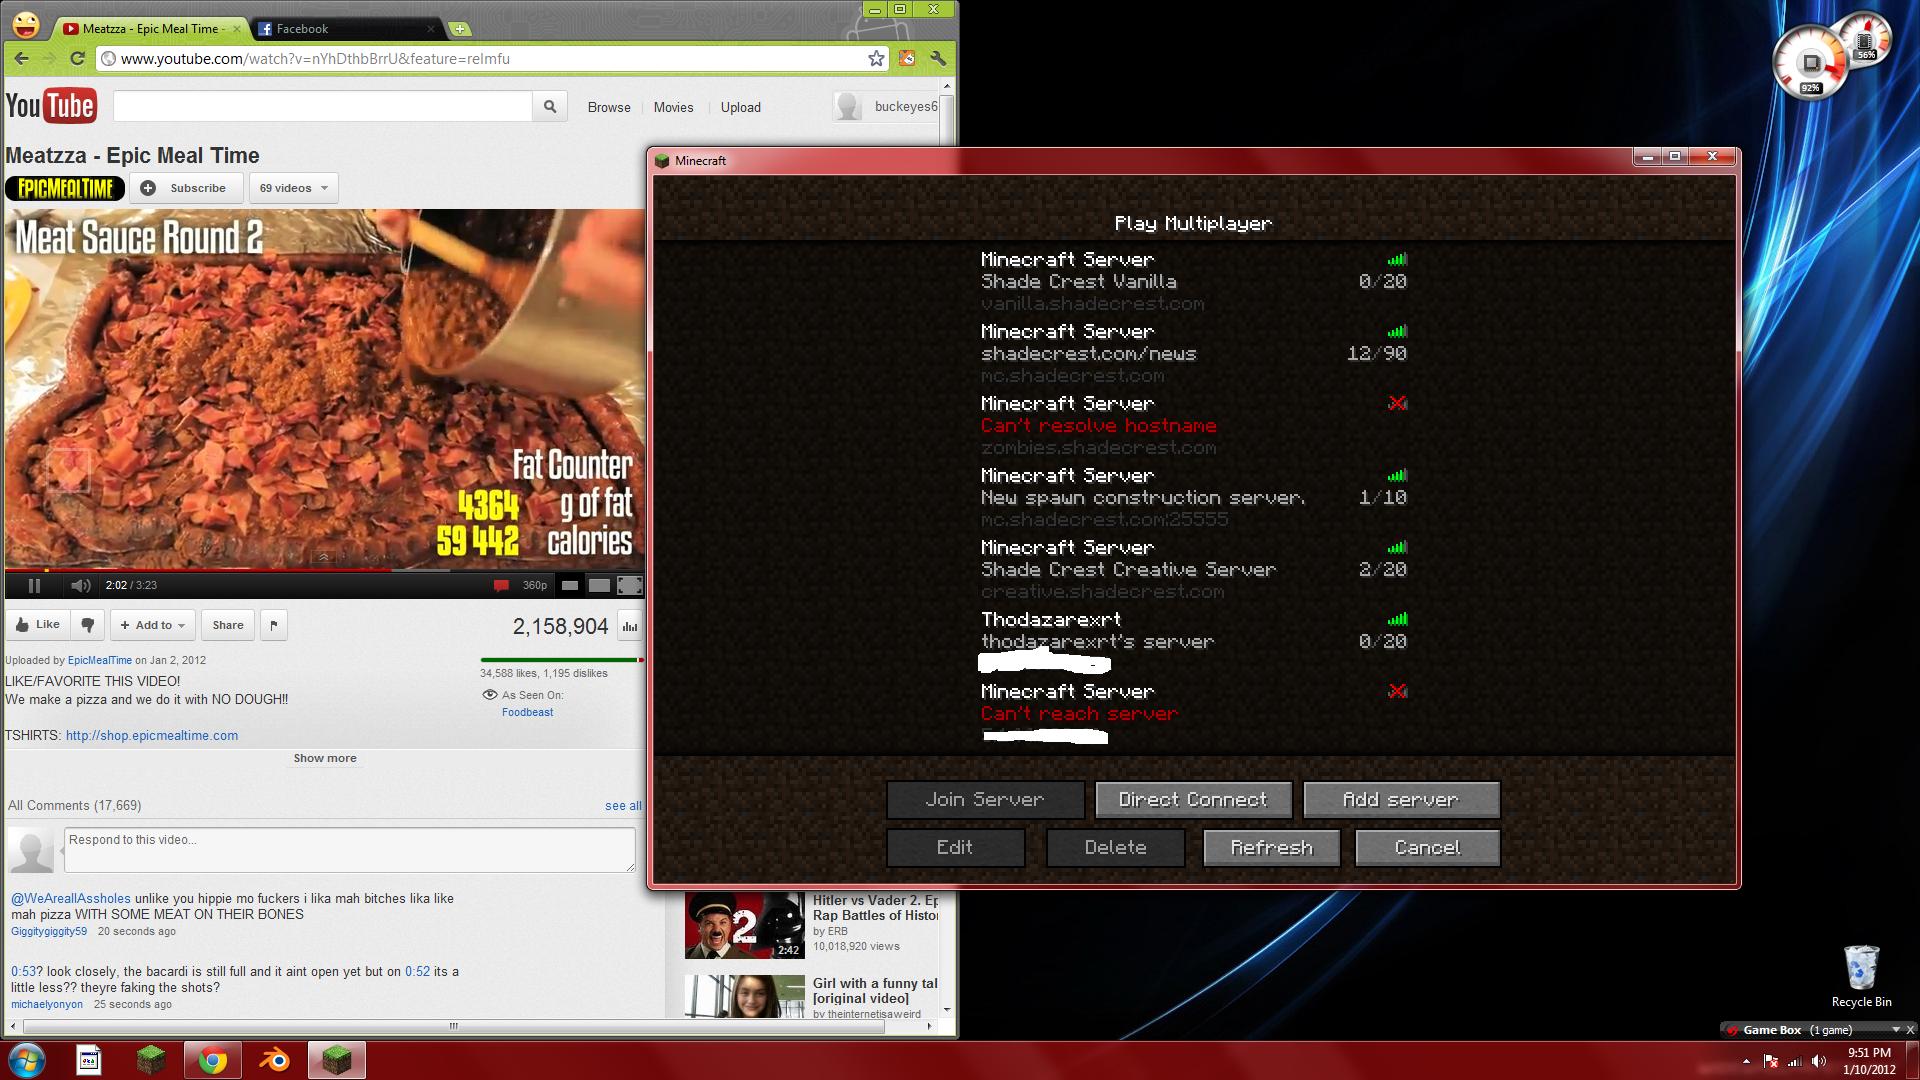Image resolution: width=1920 pixels, height=1080 pixels.
Task: Reload the page in Chrome
Action: click(77, 59)
